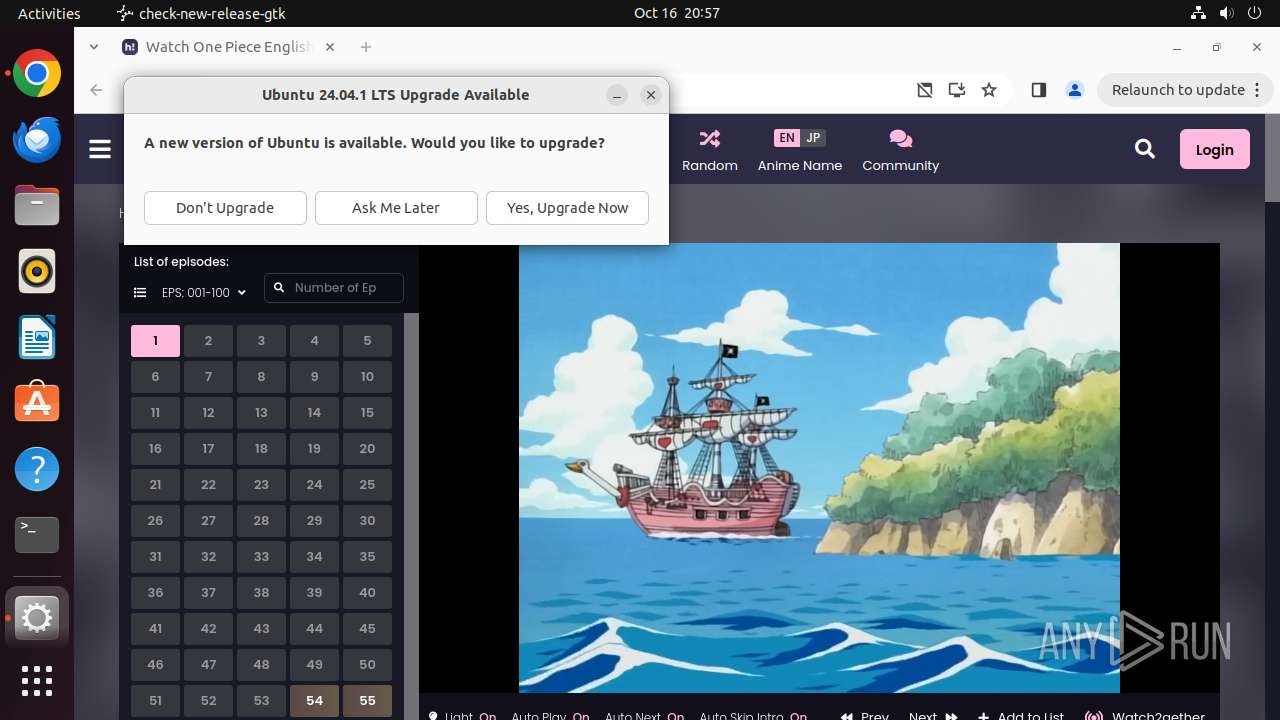Open Google Chrome from the dock
The width and height of the screenshot is (1280, 720).
(37, 74)
